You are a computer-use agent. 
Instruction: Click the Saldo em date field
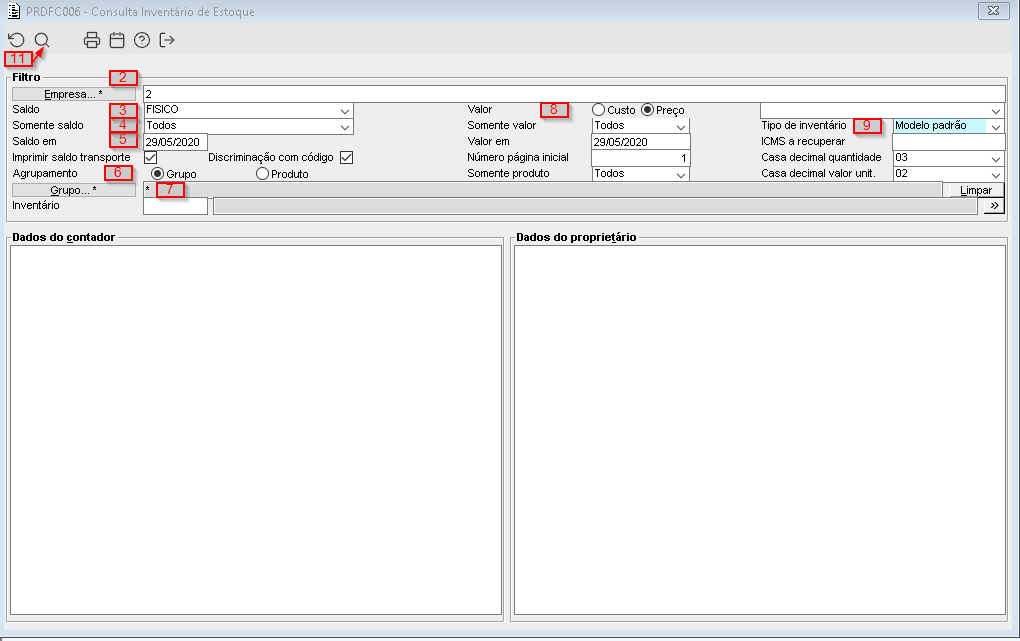tap(175, 142)
